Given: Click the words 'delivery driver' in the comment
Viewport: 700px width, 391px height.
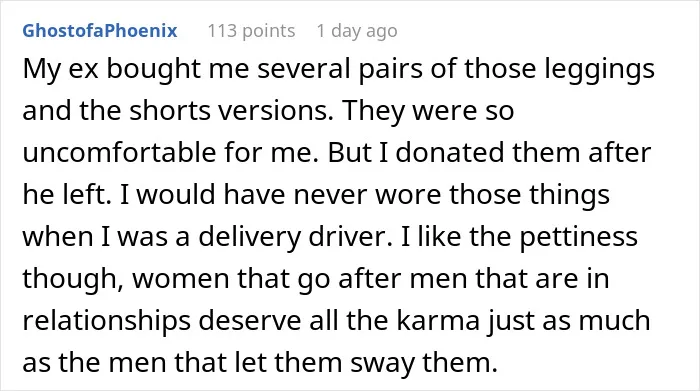Looking at the screenshot, I should 295,237.
